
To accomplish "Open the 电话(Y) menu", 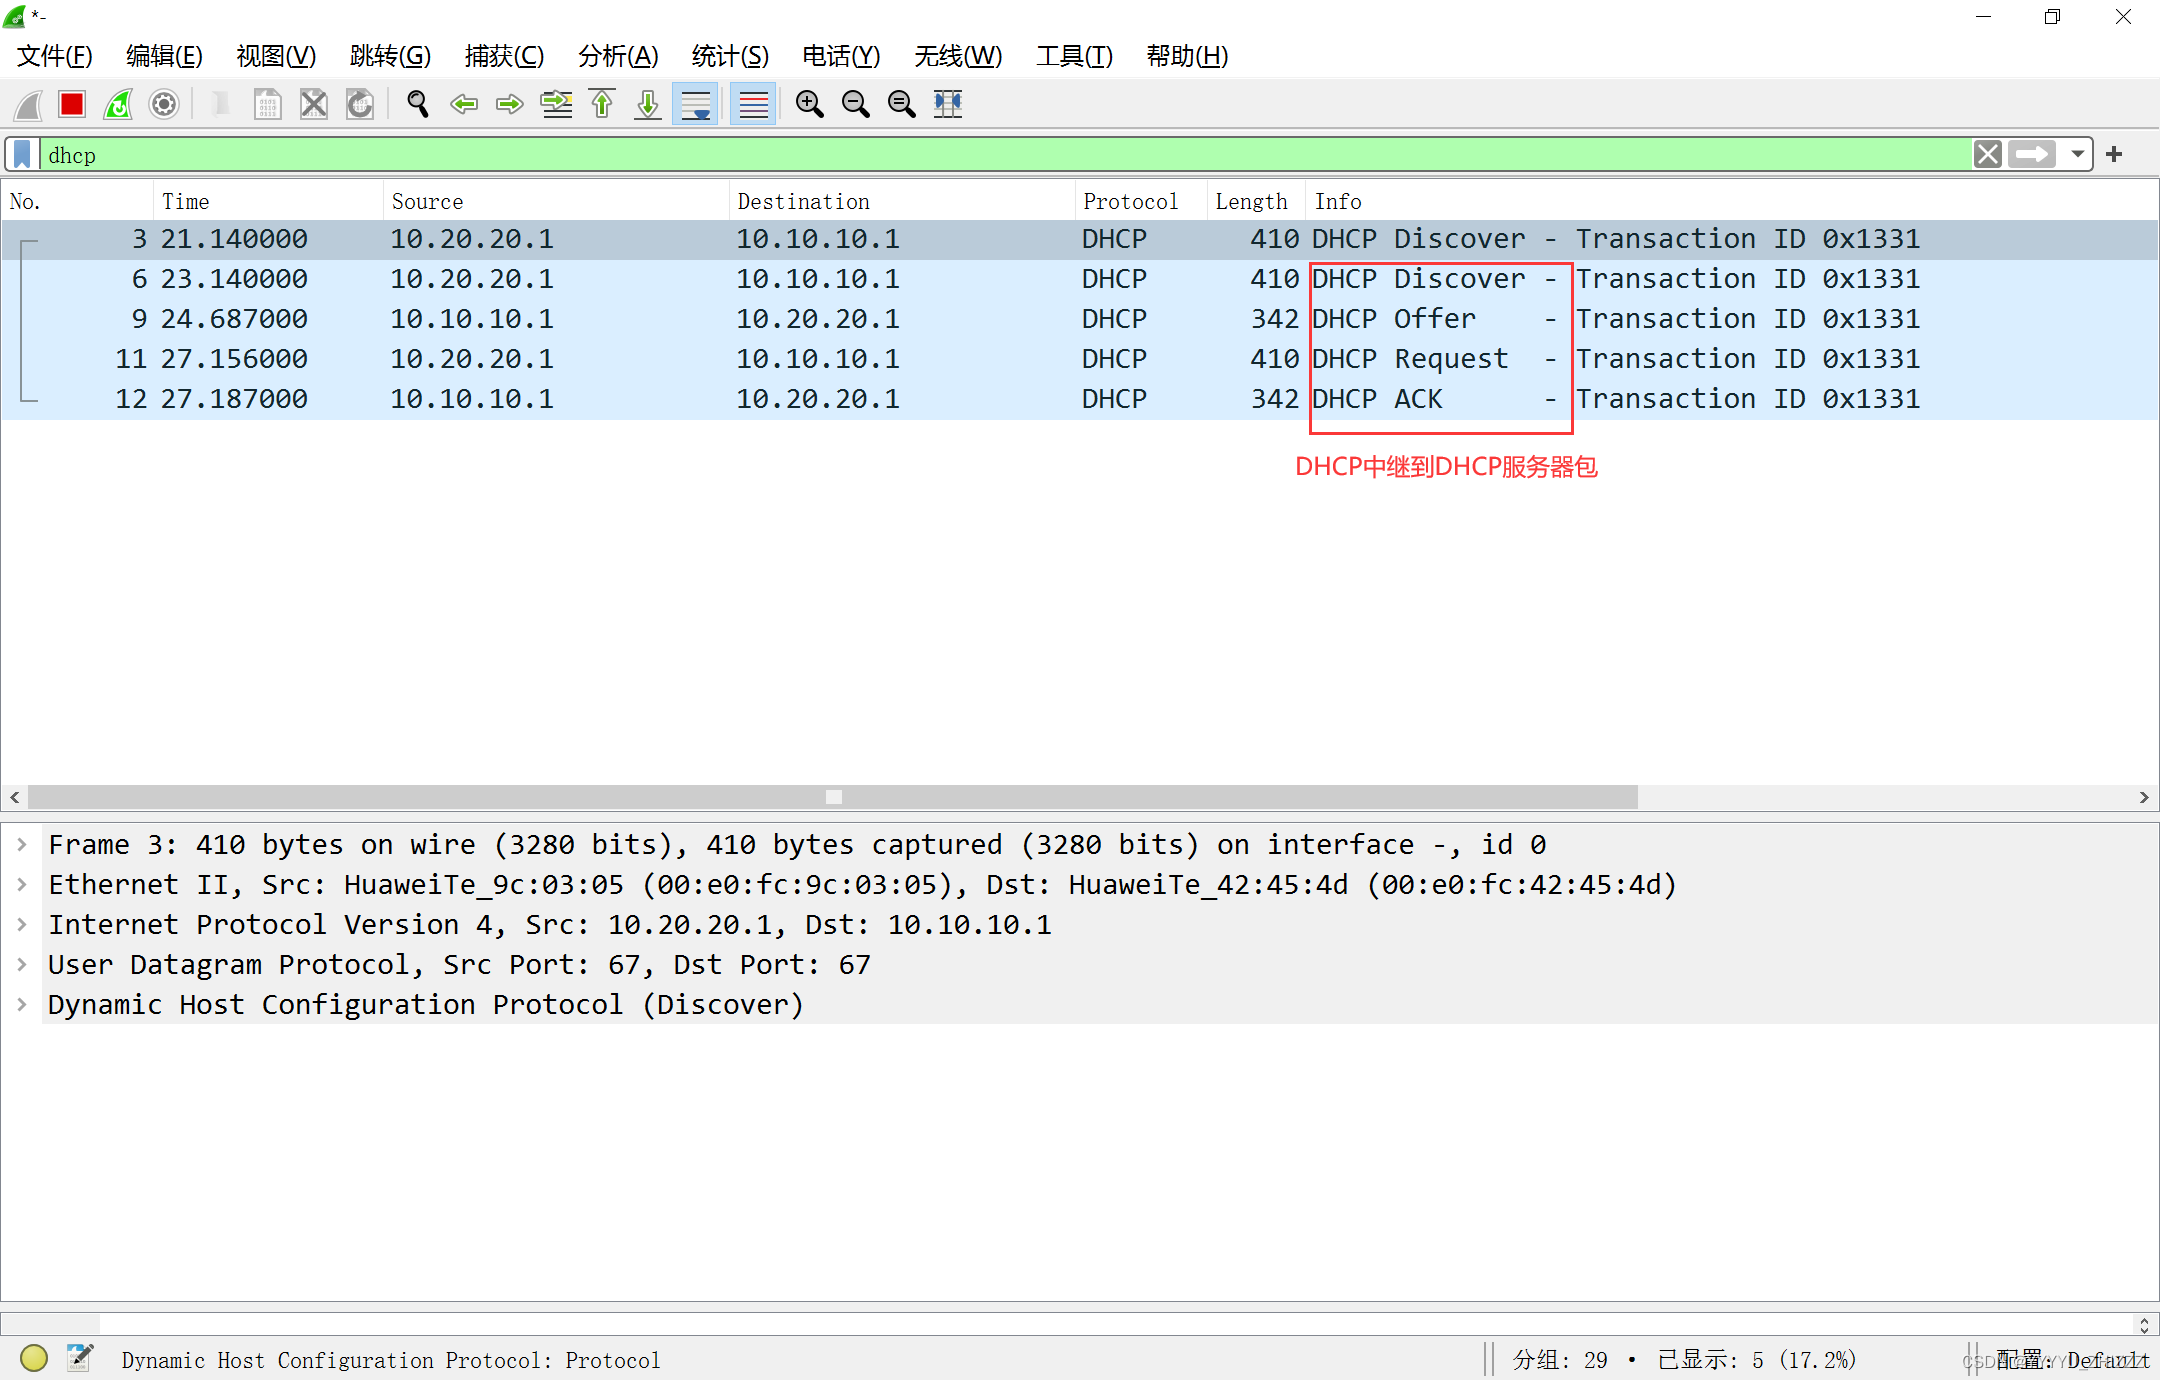I will (841, 56).
